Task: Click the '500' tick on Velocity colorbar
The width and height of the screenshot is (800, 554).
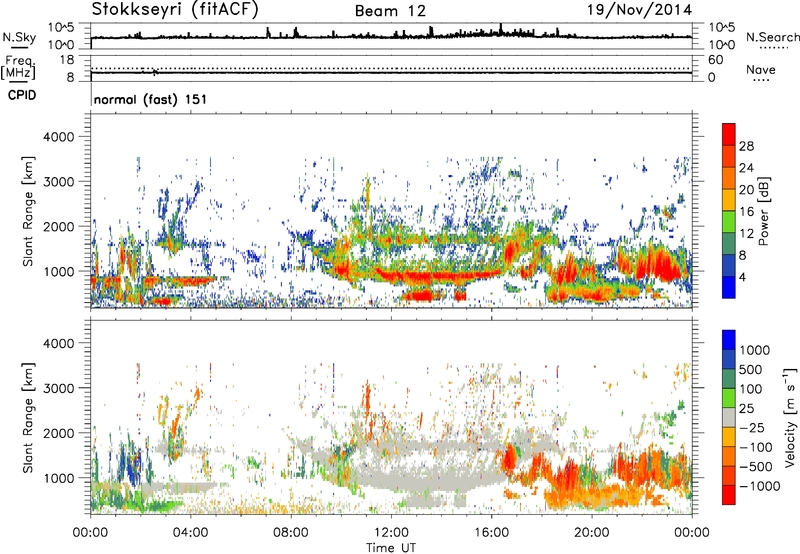Action: (751, 370)
